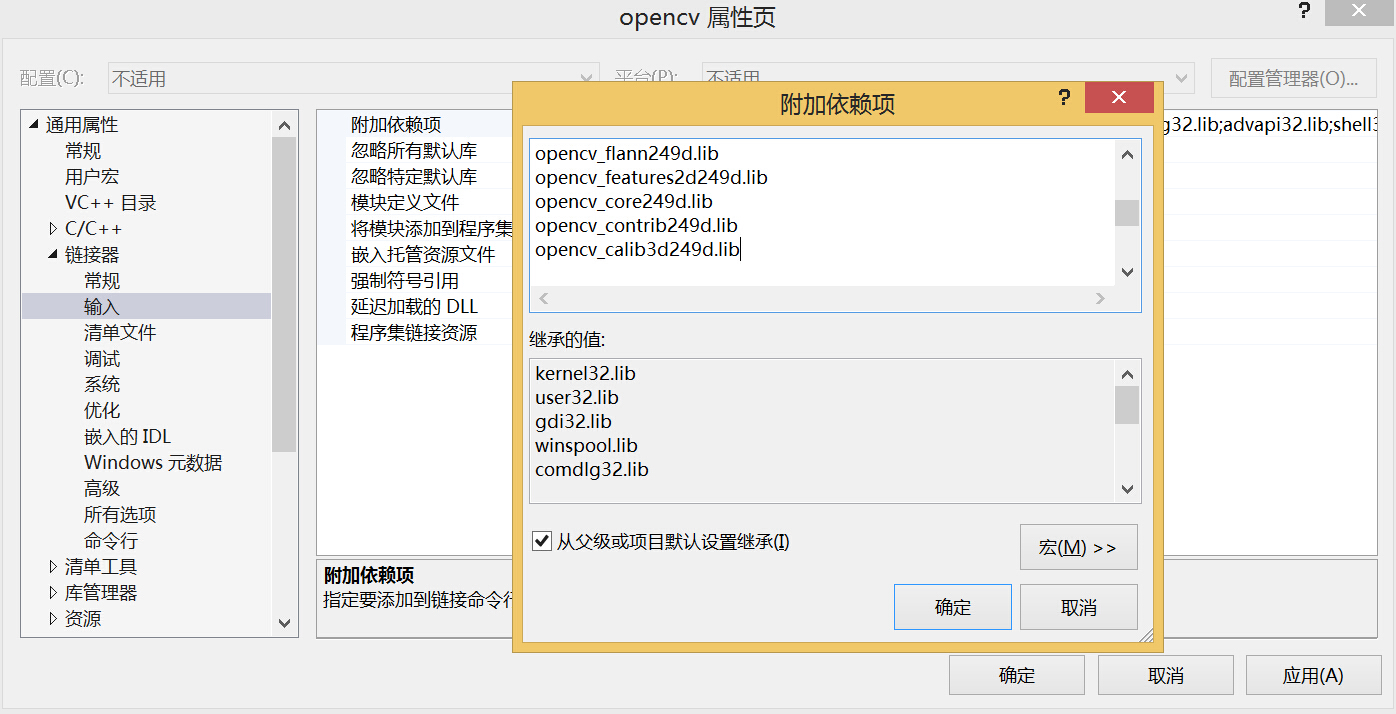The height and width of the screenshot is (714, 1396).
Task: Select 常规 under 通用属性
Action: point(83,151)
